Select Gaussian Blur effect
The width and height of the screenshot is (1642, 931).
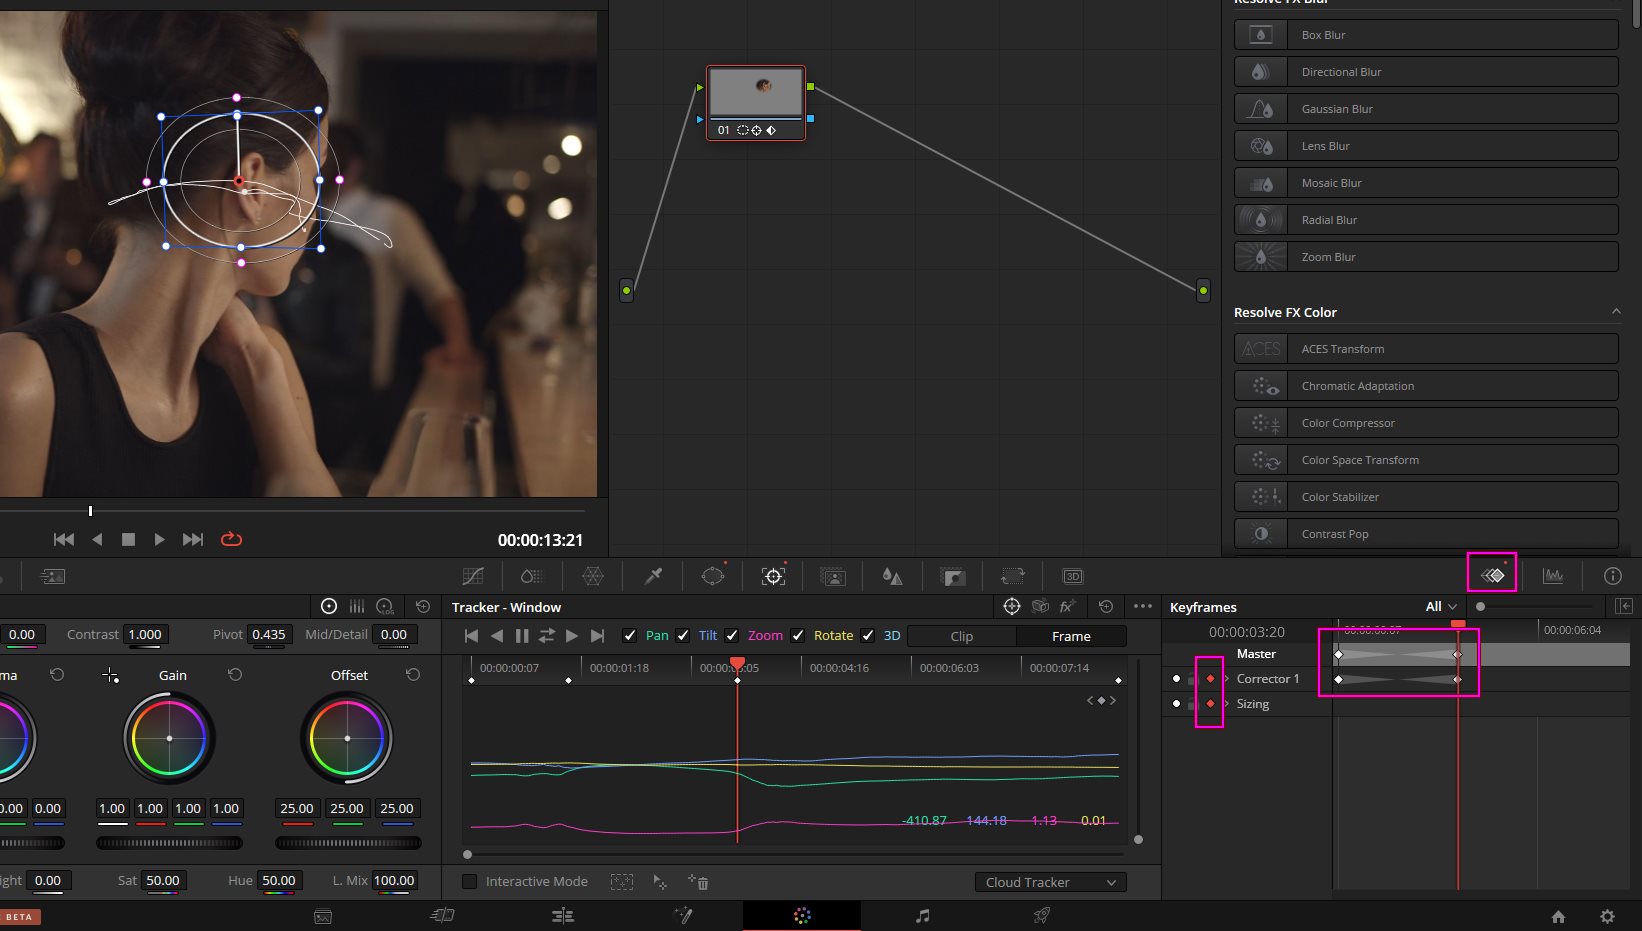click(1426, 109)
